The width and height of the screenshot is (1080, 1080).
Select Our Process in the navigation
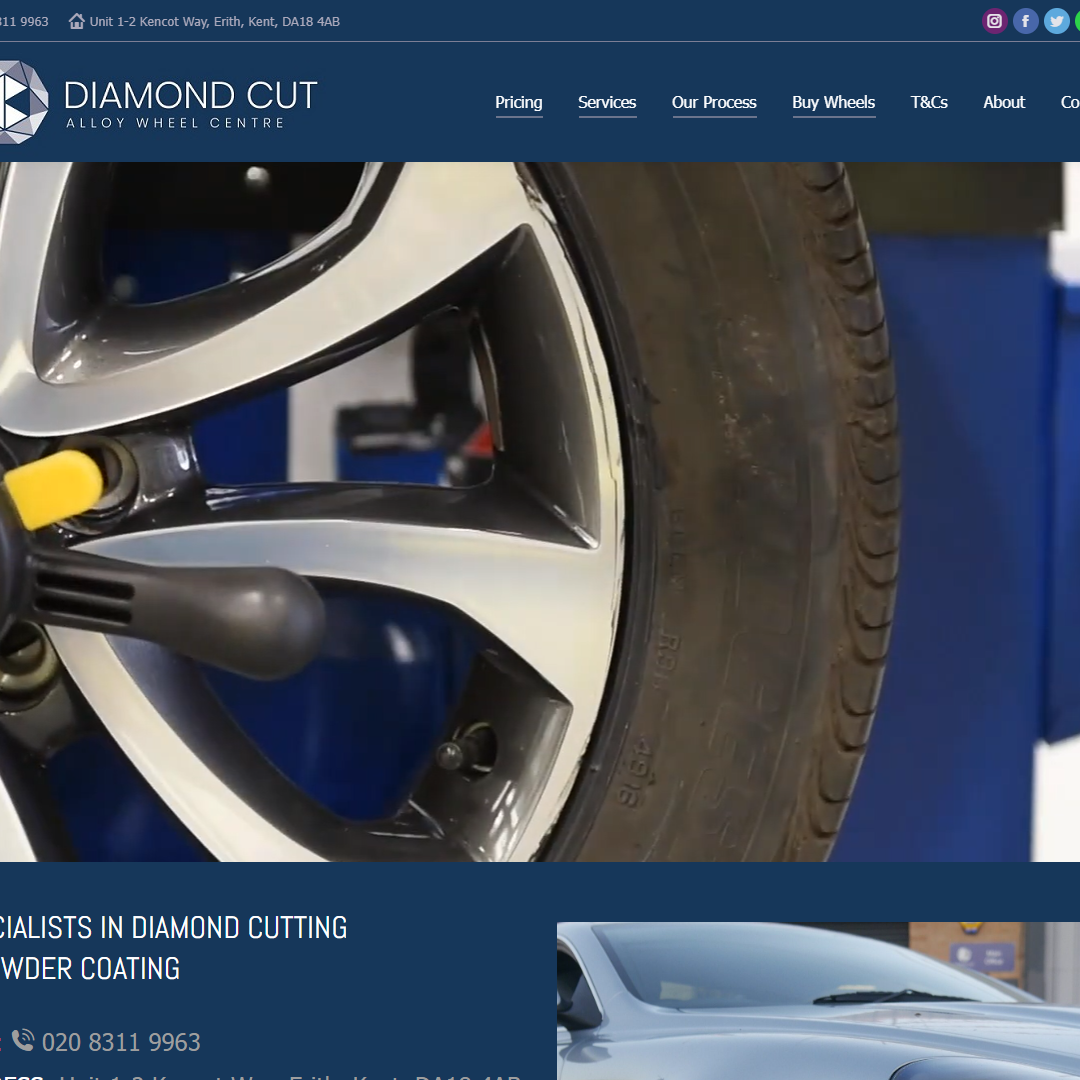click(714, 102)
